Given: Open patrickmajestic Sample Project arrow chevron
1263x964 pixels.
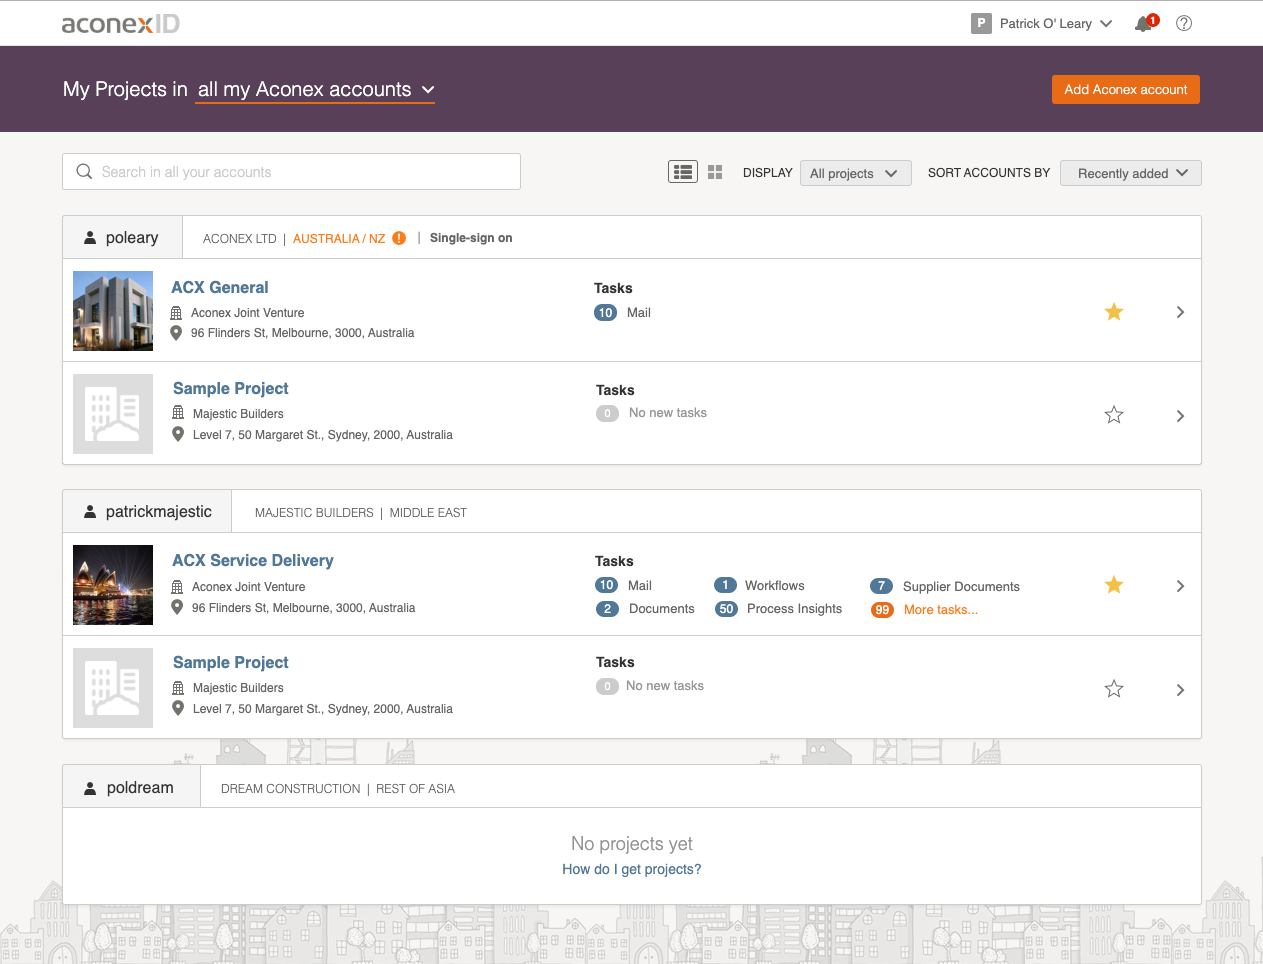Looking at the screenshot, I should 1180,690.
